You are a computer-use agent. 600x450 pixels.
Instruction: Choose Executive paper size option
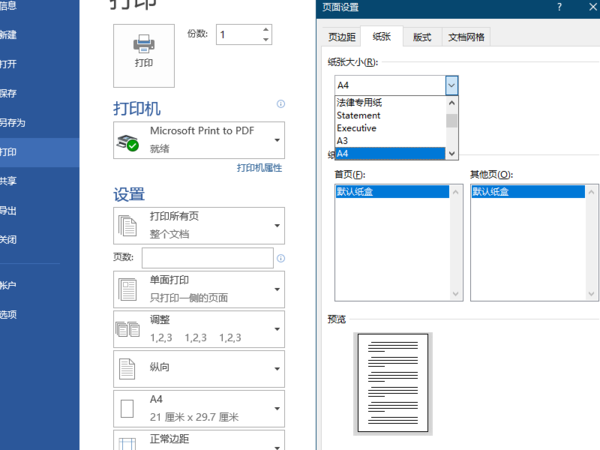coord(390,128)
